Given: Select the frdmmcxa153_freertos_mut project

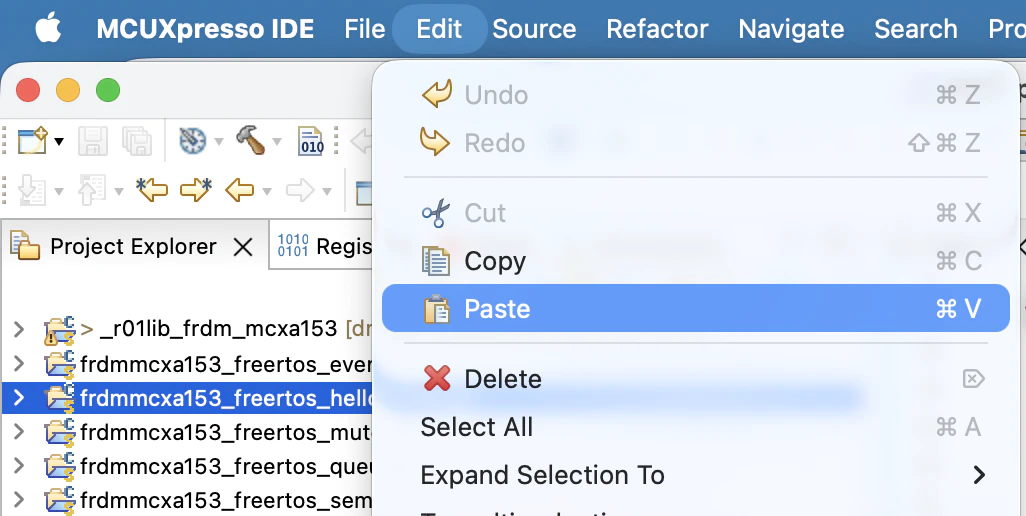Looking at the screenshot, I should click(226, 432).
